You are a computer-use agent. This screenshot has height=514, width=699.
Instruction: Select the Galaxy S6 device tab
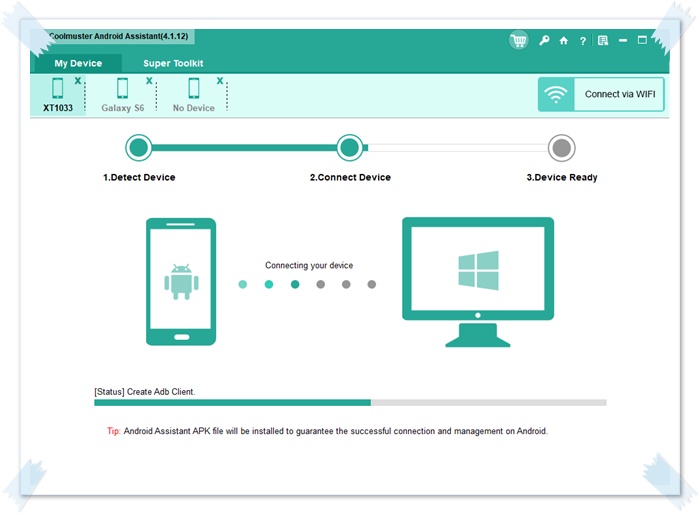[x=123, y=95]
